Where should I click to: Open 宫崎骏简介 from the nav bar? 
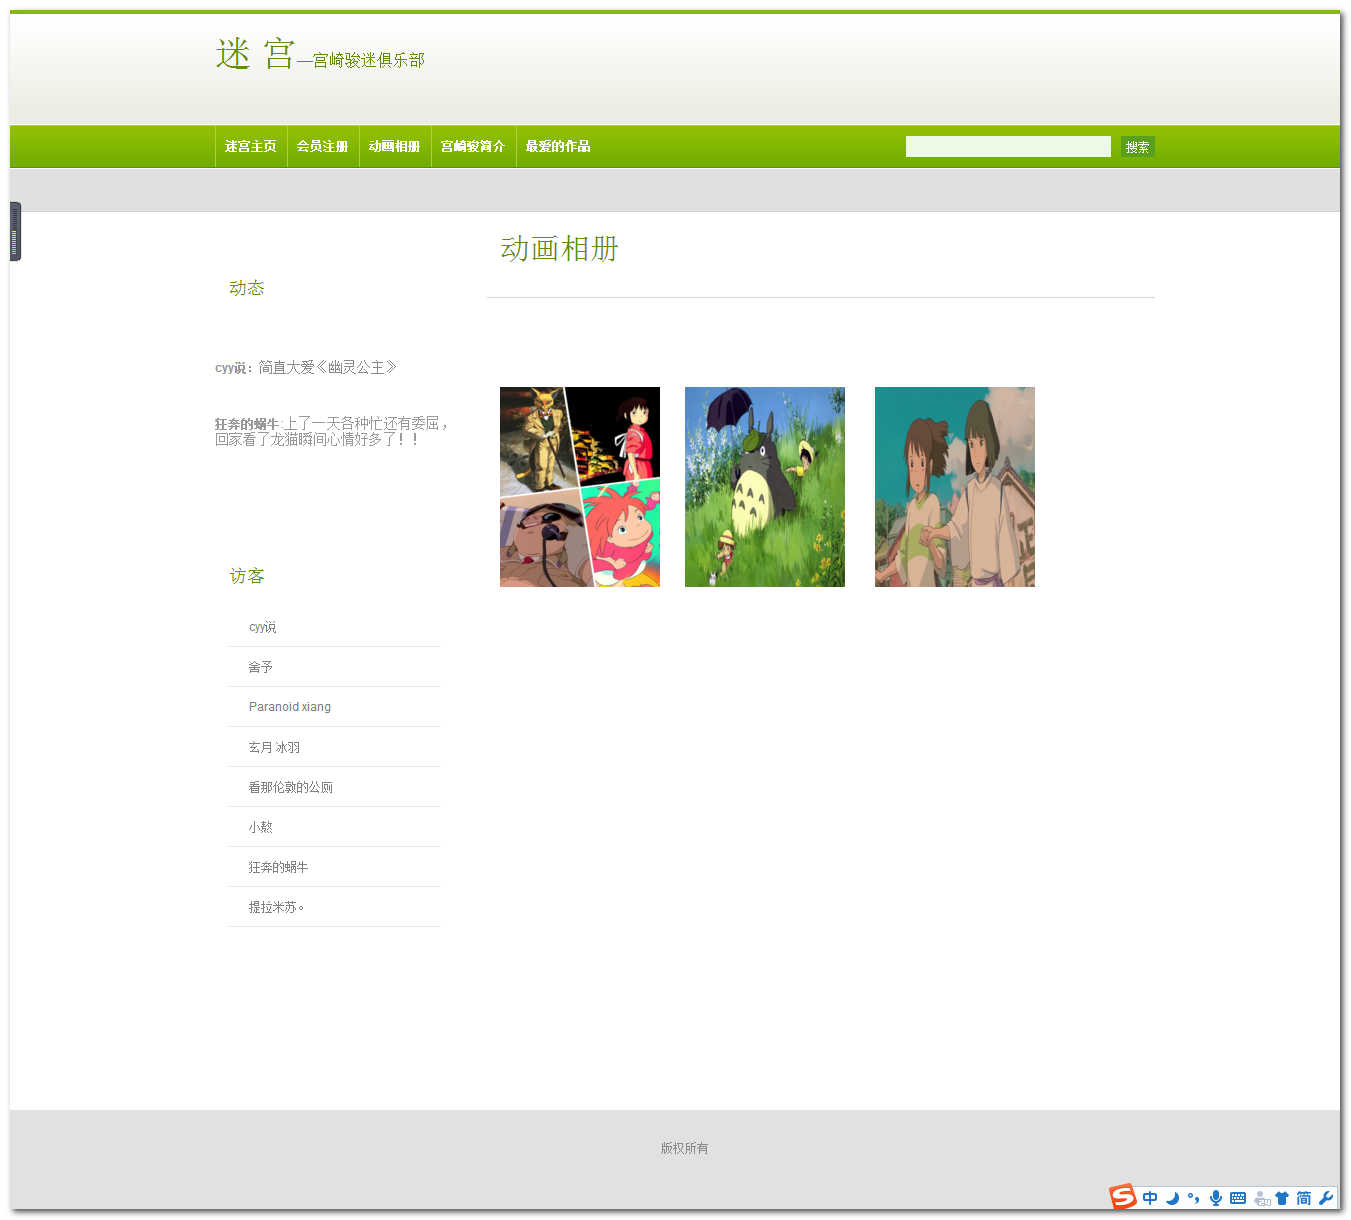[x=473, y=146]
